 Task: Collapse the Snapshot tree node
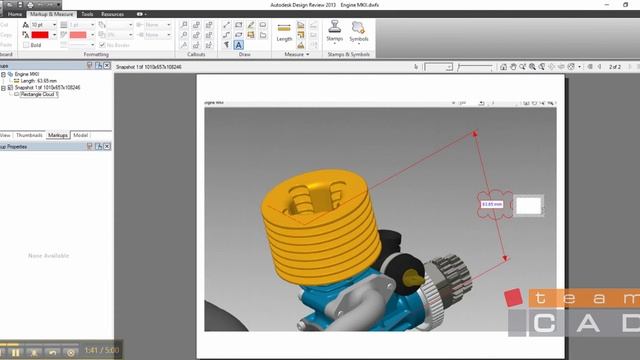[x=3, y=88]
